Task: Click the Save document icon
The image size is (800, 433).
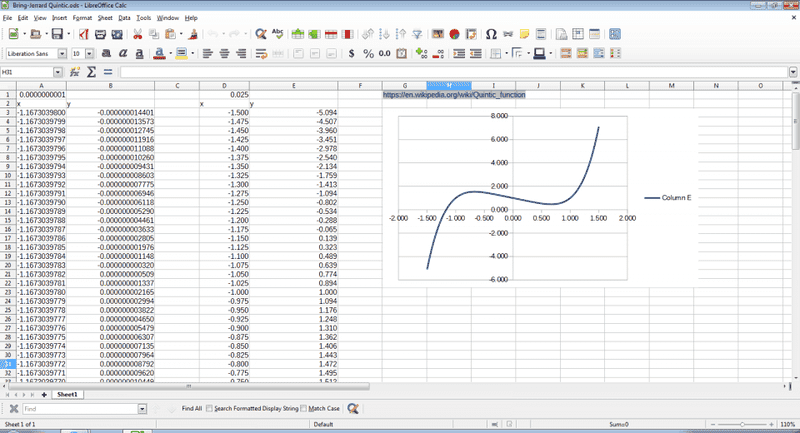Action: [57, 34]
